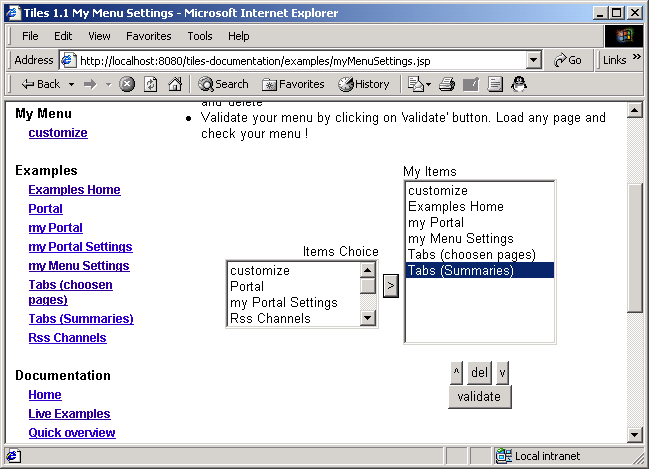This screenshot has width=649, height=469.
Task: Click the Stop loading icon
Action: (x=127, y=84)
